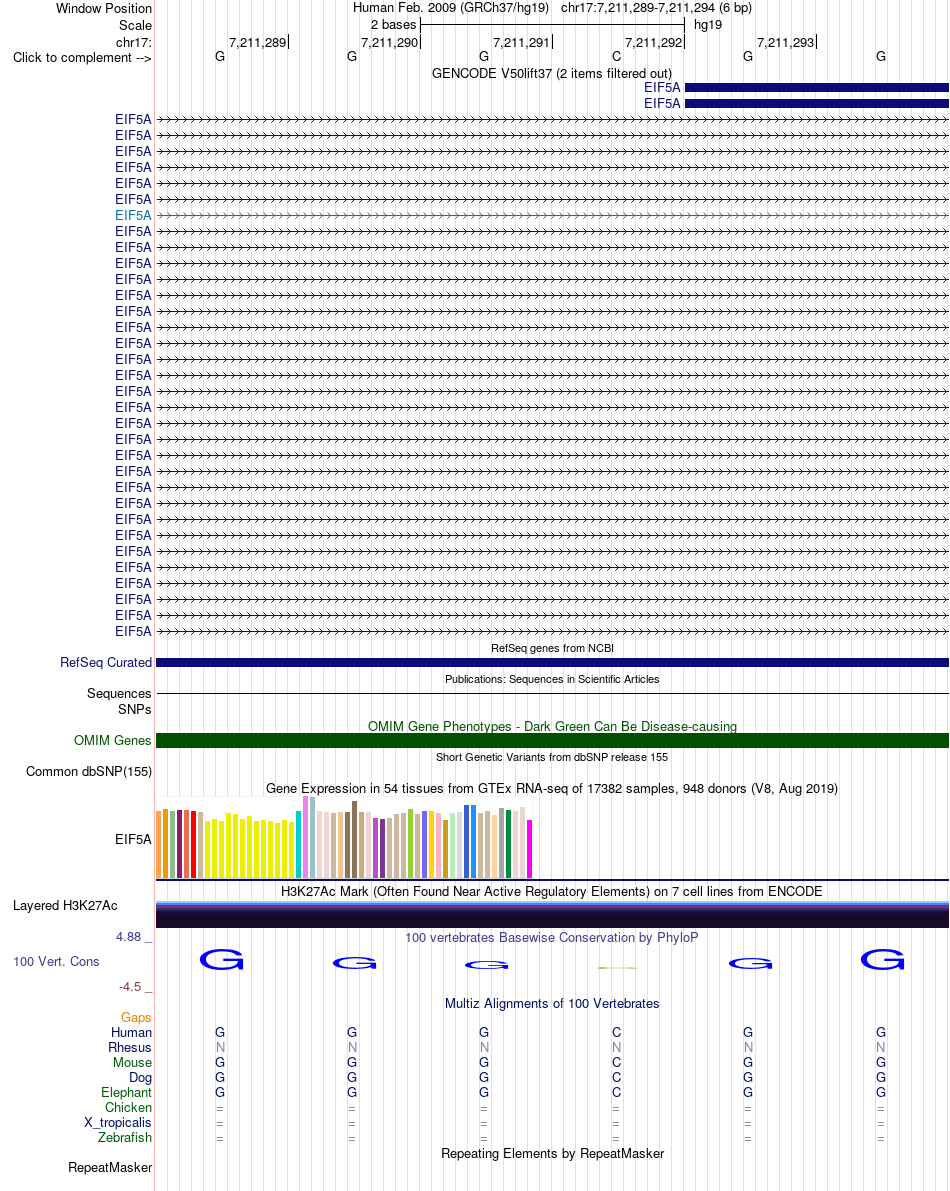This screenshot has height=1191, width=950.
Task: Click base 'C' in the Elephant alignment row
Action: coord(617,1092)
